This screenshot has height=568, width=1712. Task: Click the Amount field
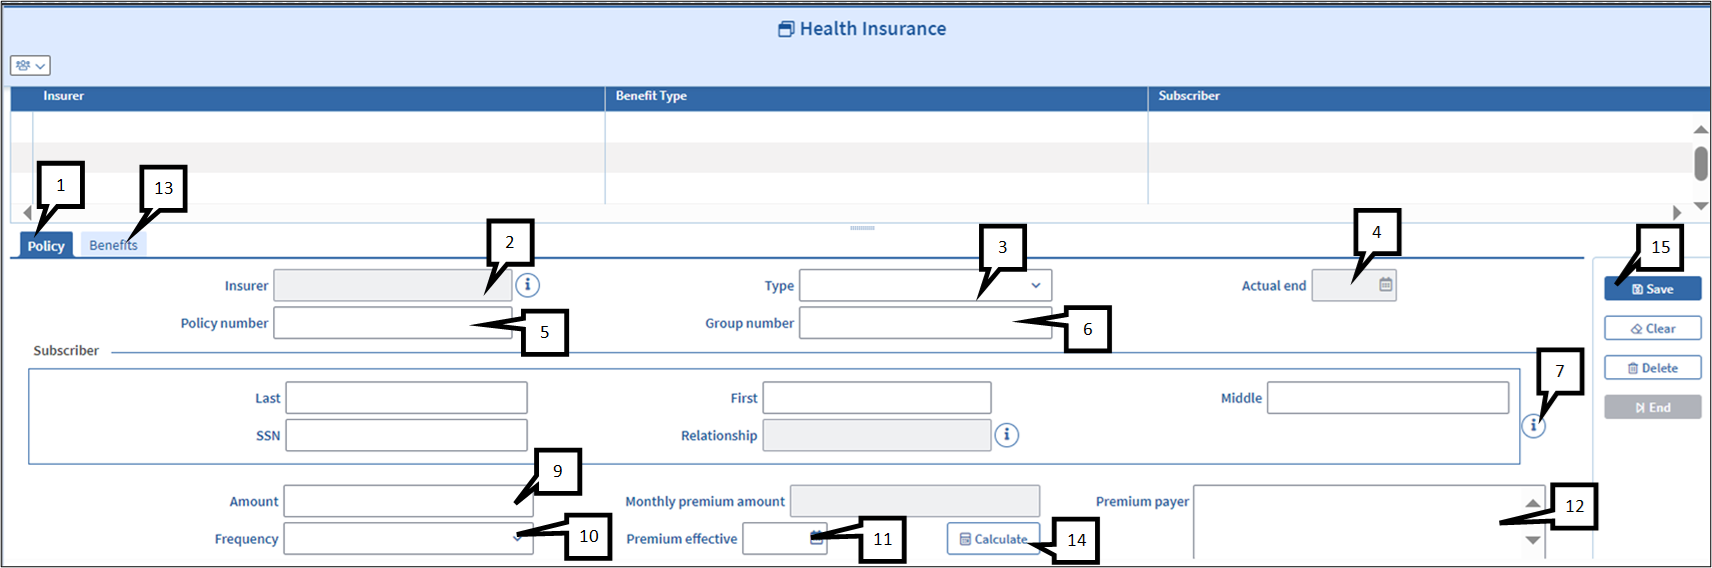(408, 501)
